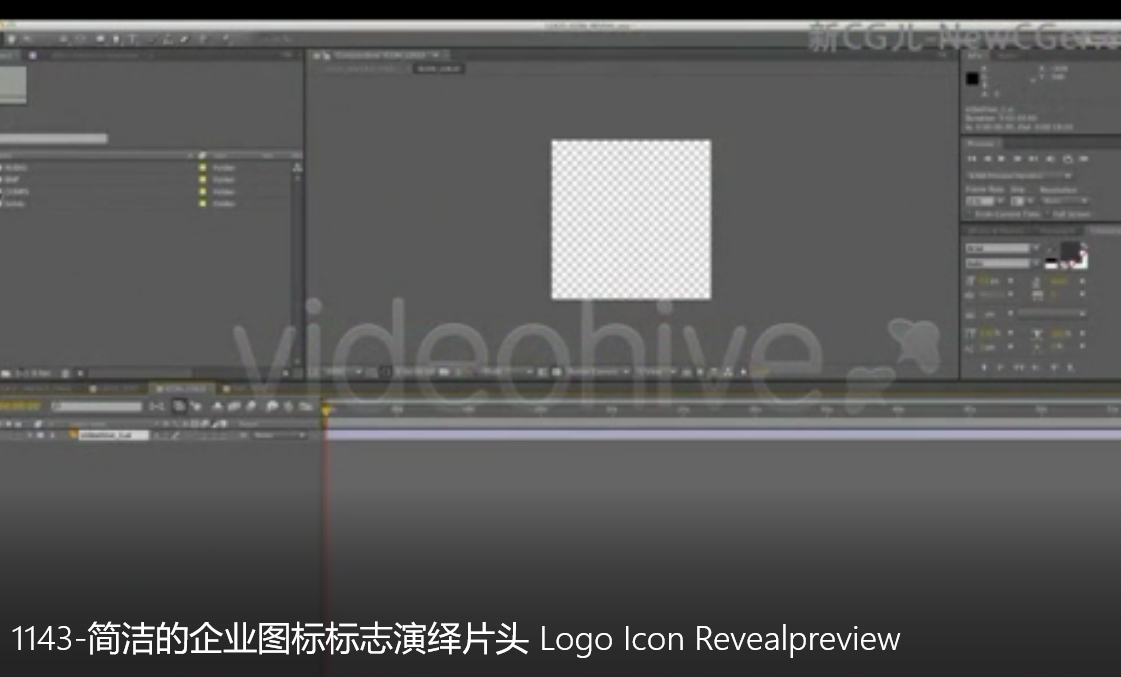
Task: Toggle Draft 3D in the timeline
Action: point(197,407)
